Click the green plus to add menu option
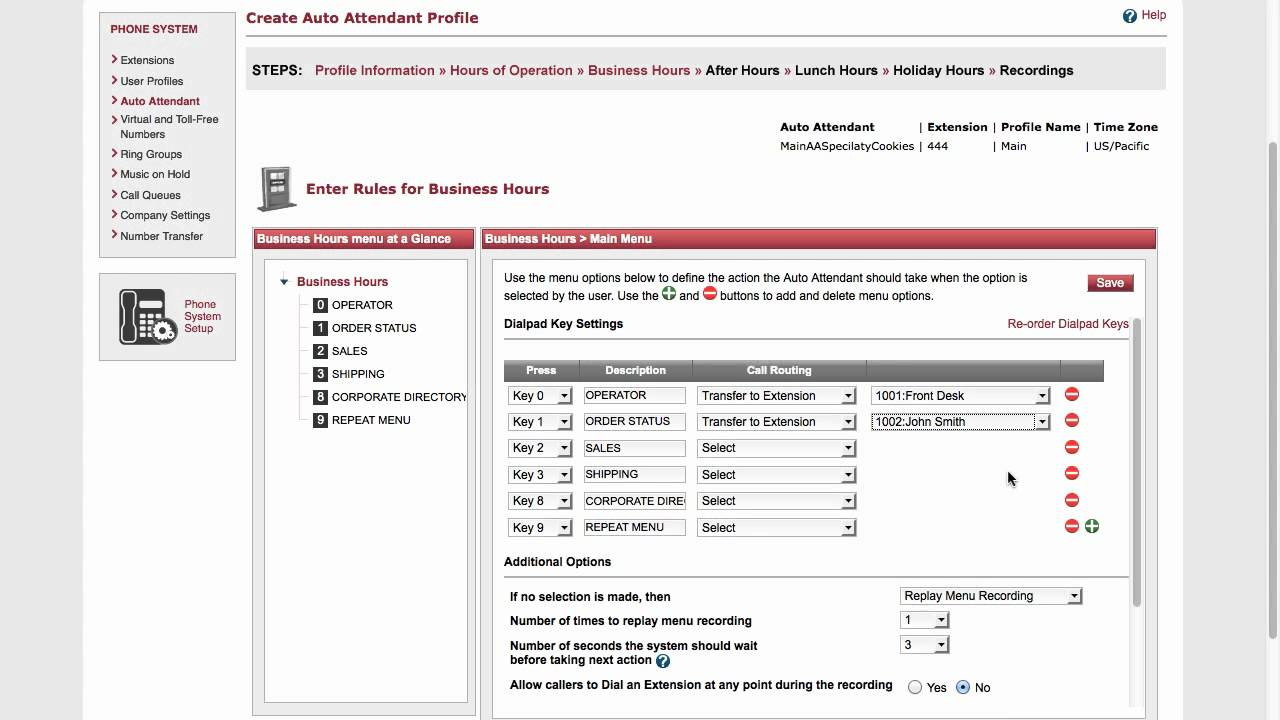This screenshot has width=1280, height=720. (x=1092, y=526)
